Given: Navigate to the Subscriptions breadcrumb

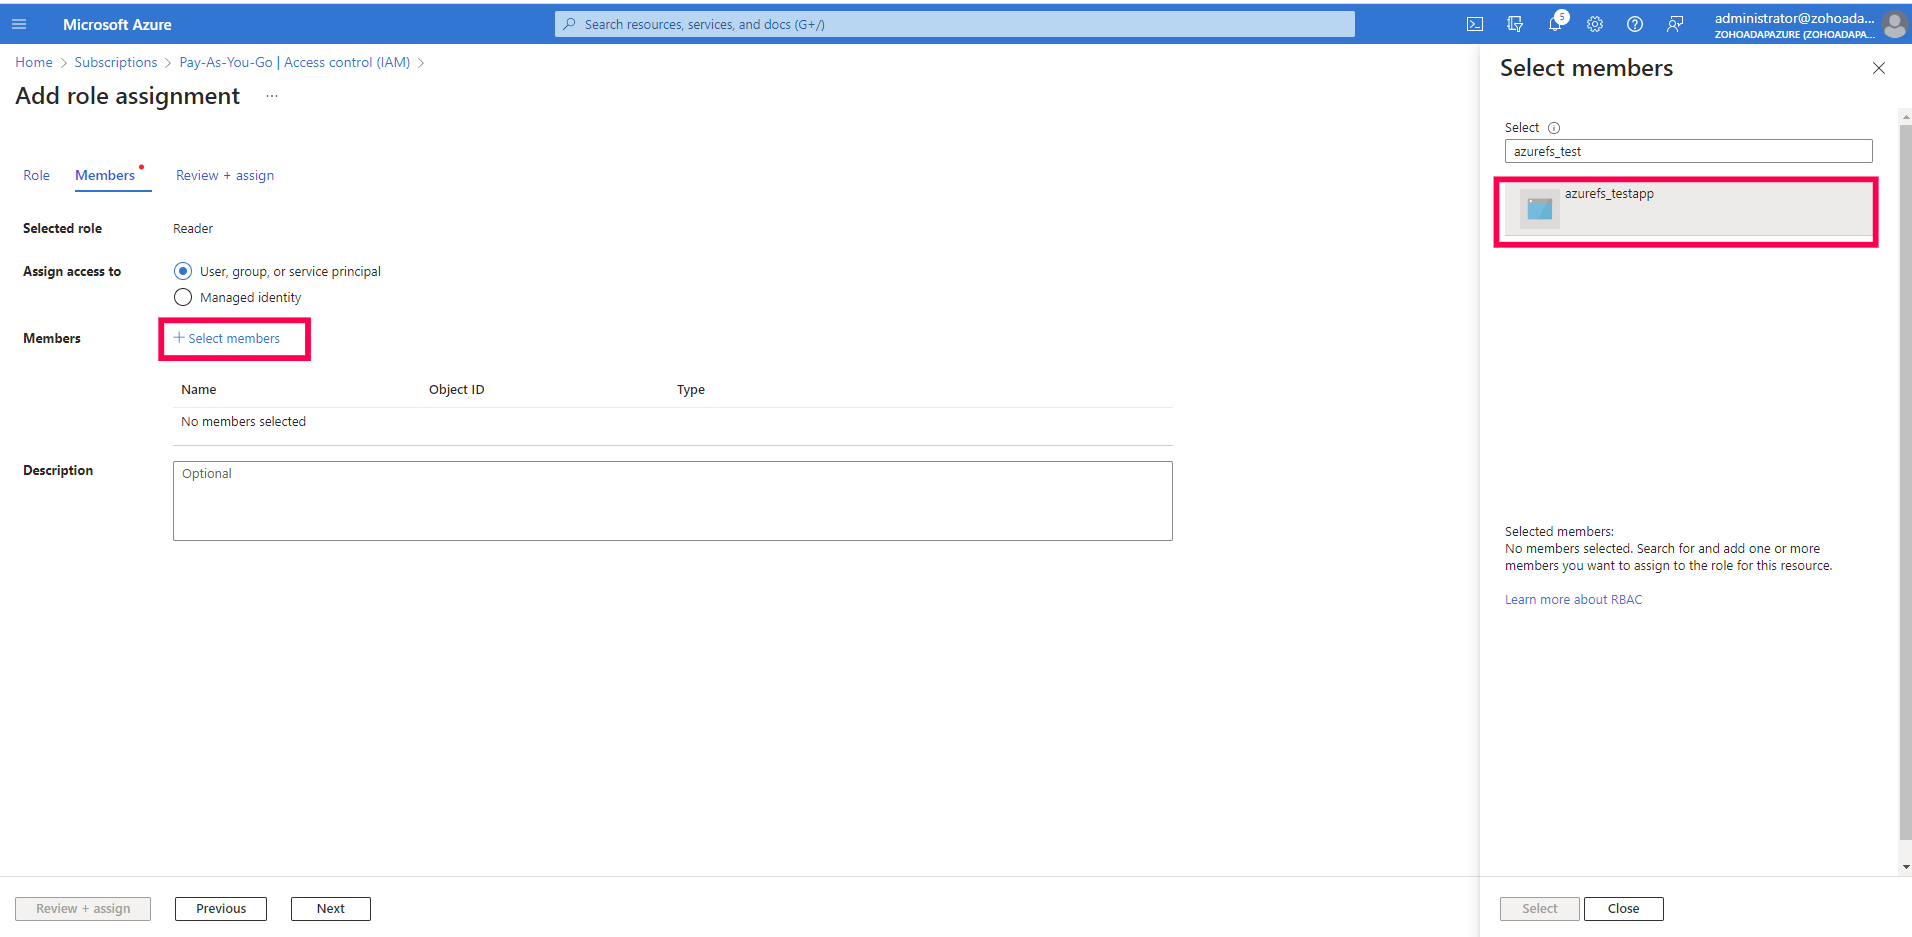Looking at the screenshot, I should (x=116, y=62).
